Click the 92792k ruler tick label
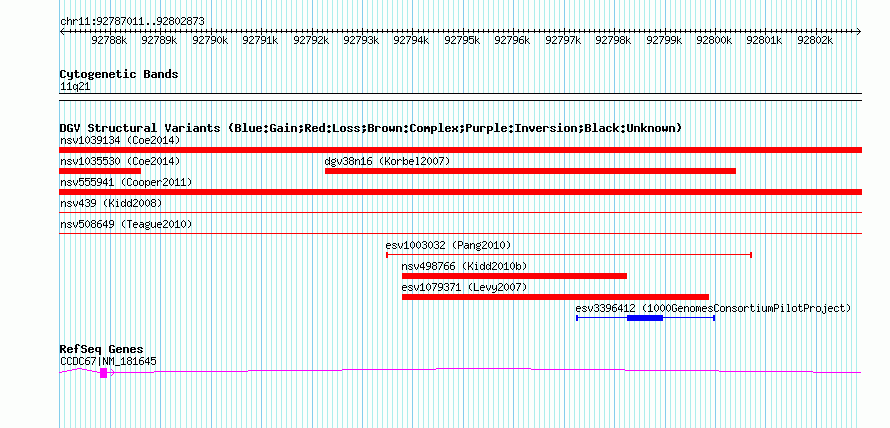The image size is (890, 428). [x=311, y=40]
